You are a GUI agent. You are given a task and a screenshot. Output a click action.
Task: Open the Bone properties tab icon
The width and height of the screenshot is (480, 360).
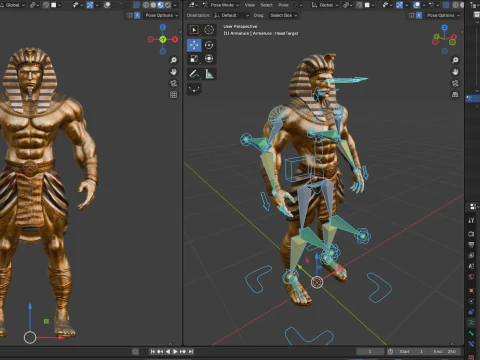coord(471,333)
